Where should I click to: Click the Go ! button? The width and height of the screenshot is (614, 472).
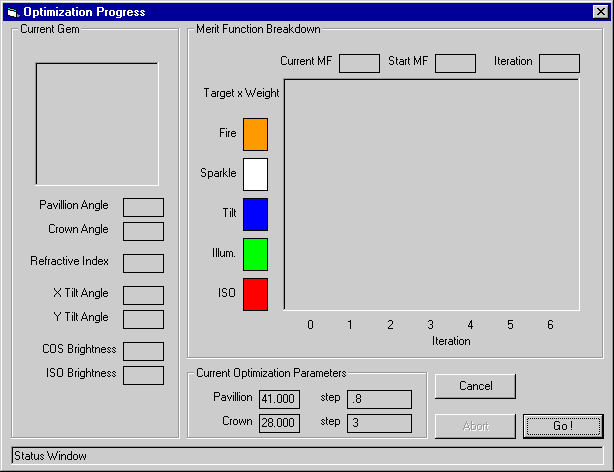(x=563, y=426)
